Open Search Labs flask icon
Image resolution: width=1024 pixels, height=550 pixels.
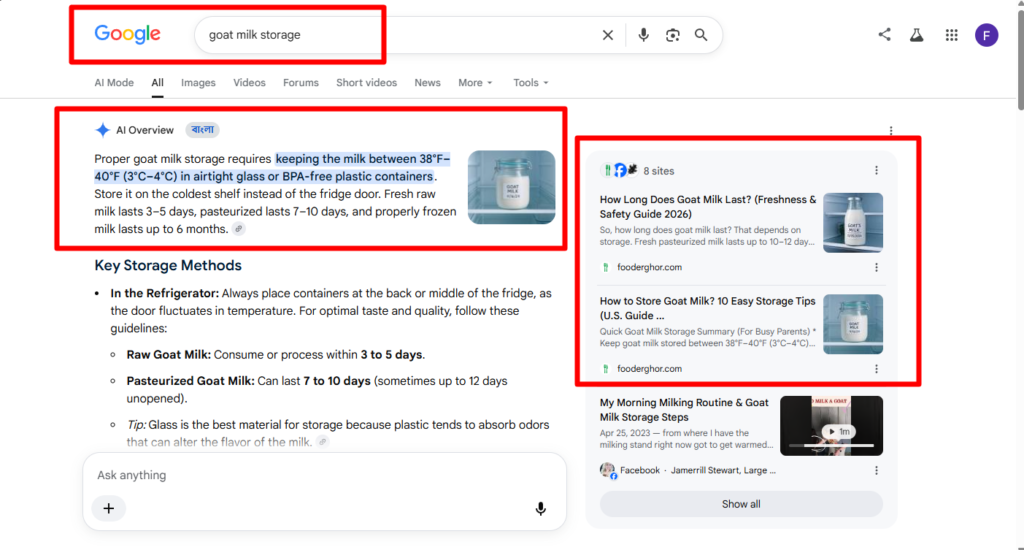pyautogui.click(x=917, y=35)
